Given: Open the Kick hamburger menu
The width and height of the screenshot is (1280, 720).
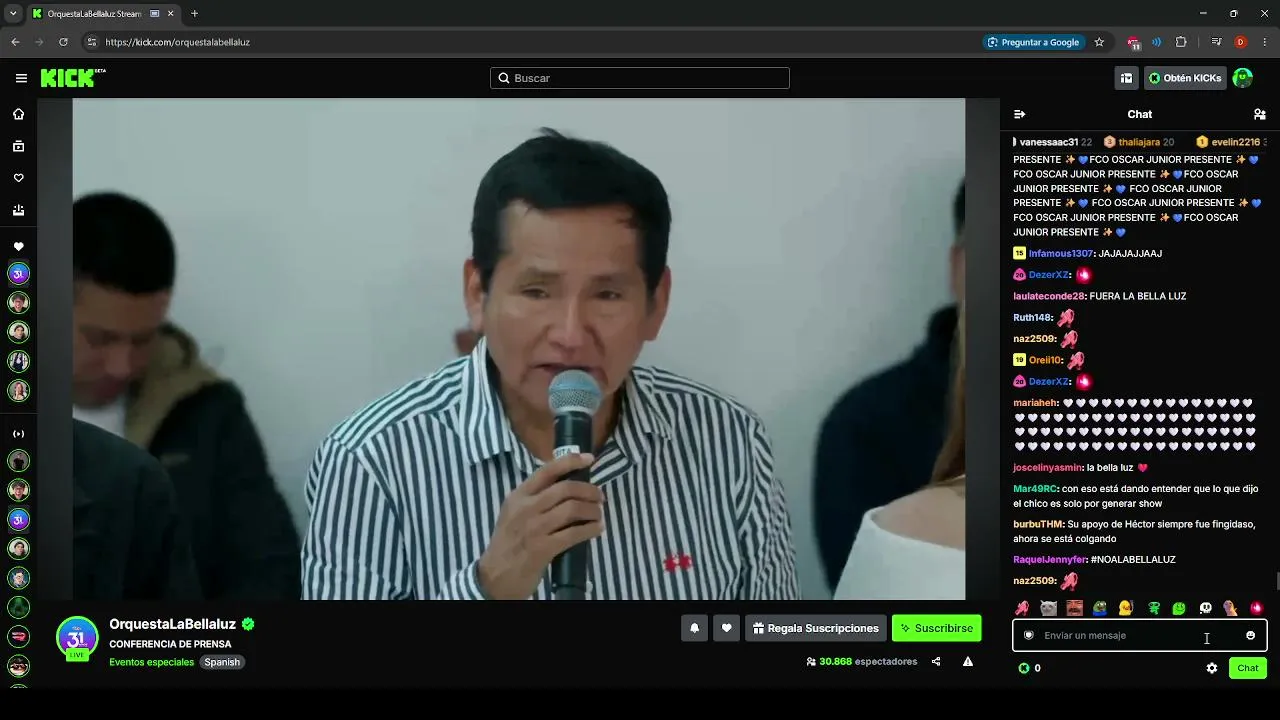Looking at the screenshot, I should (21, 78).
